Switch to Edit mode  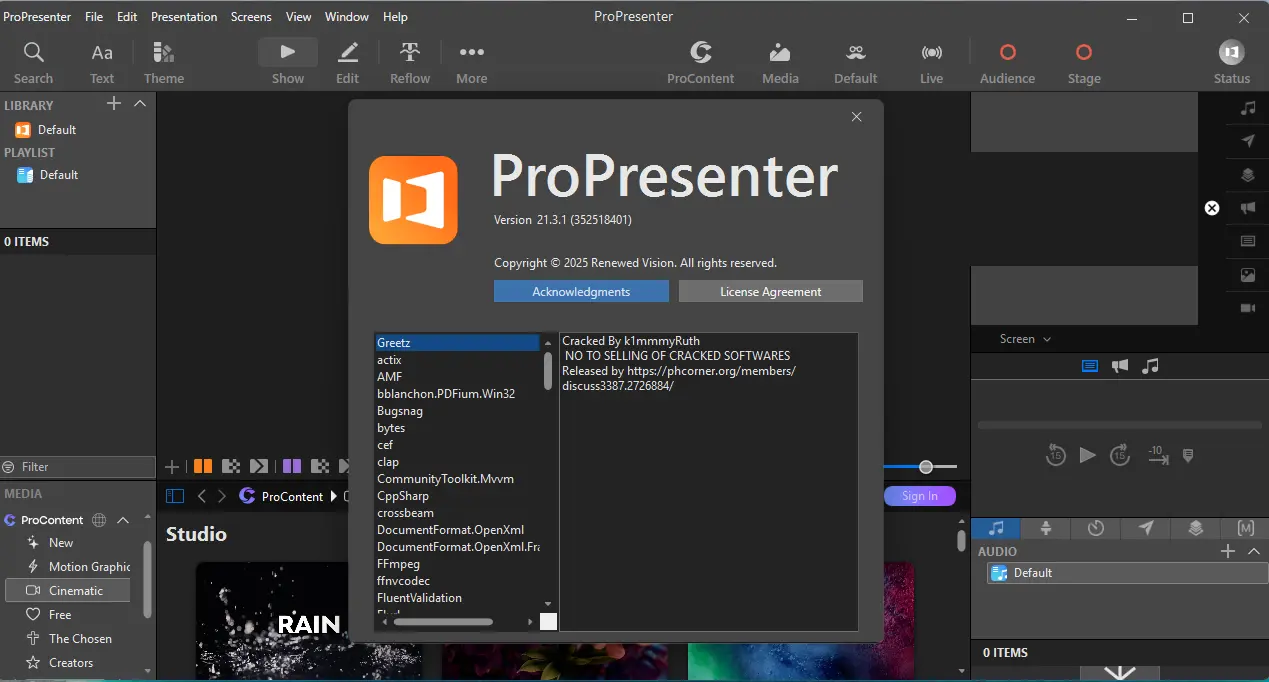347,63
